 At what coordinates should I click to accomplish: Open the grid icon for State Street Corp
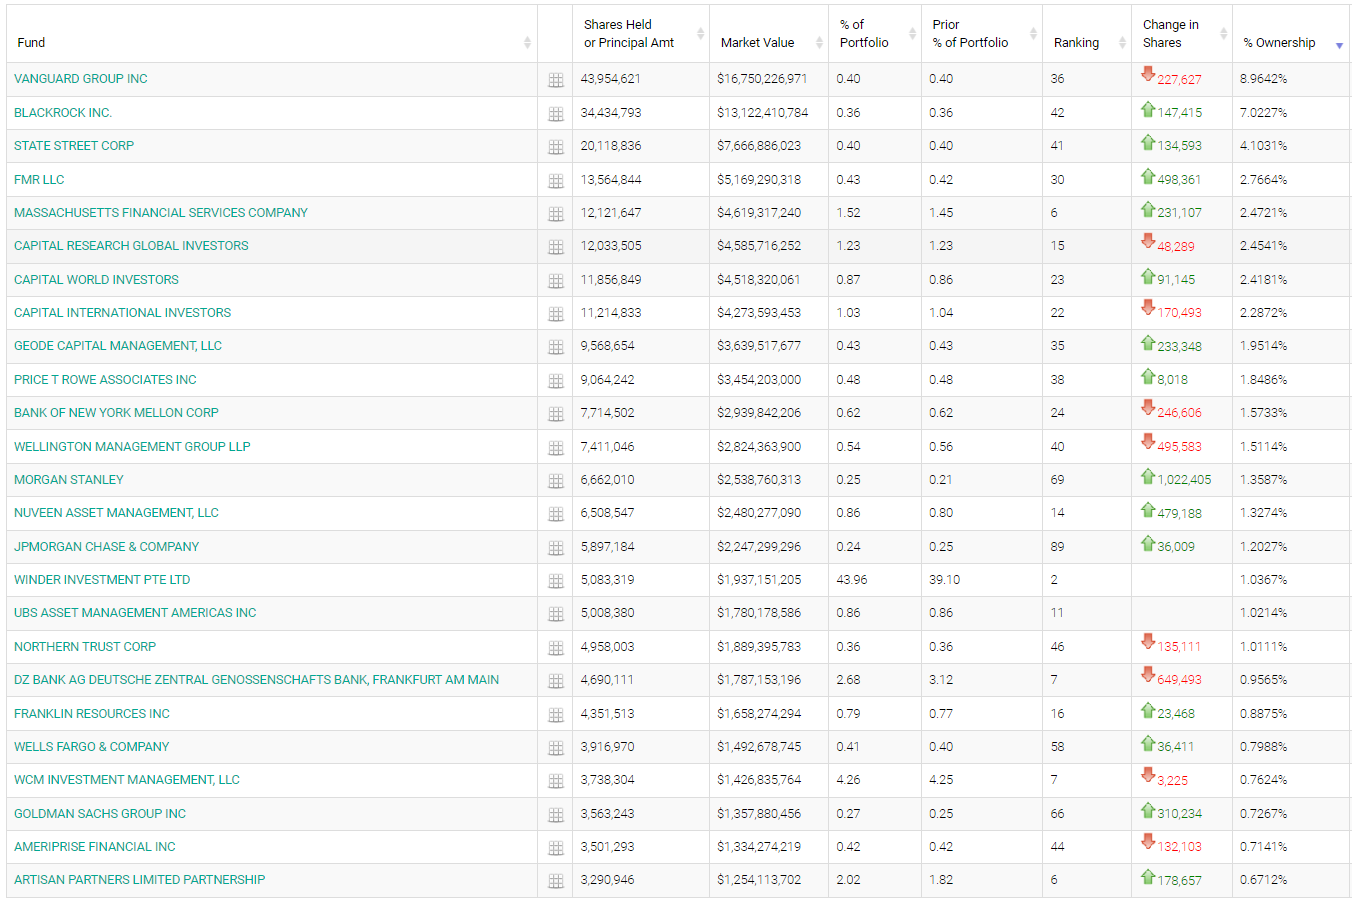[556, 147]
